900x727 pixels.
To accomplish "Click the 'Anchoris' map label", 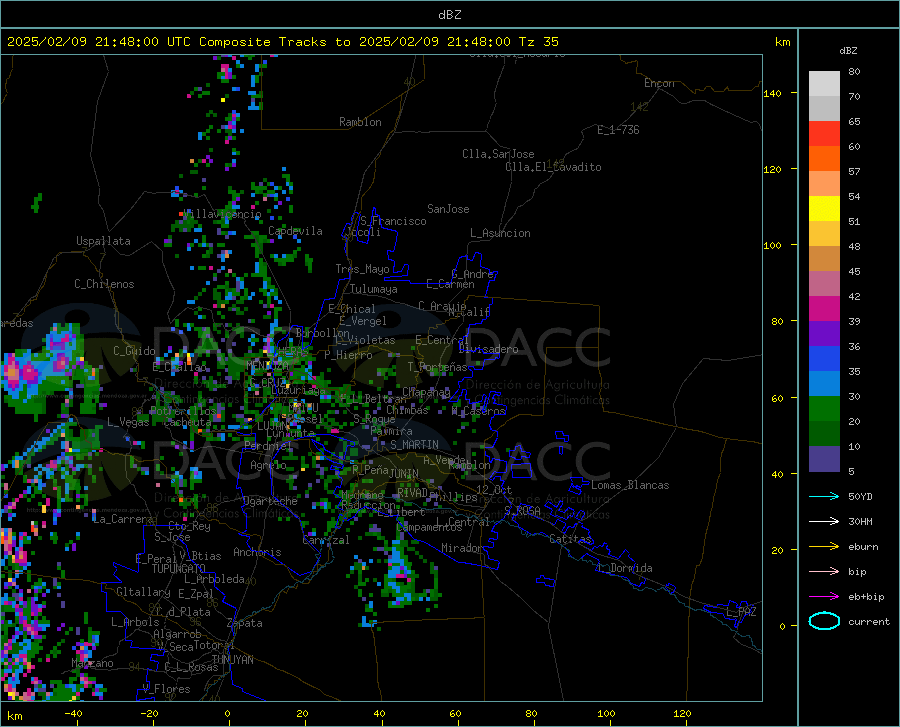I will [257, 552].
